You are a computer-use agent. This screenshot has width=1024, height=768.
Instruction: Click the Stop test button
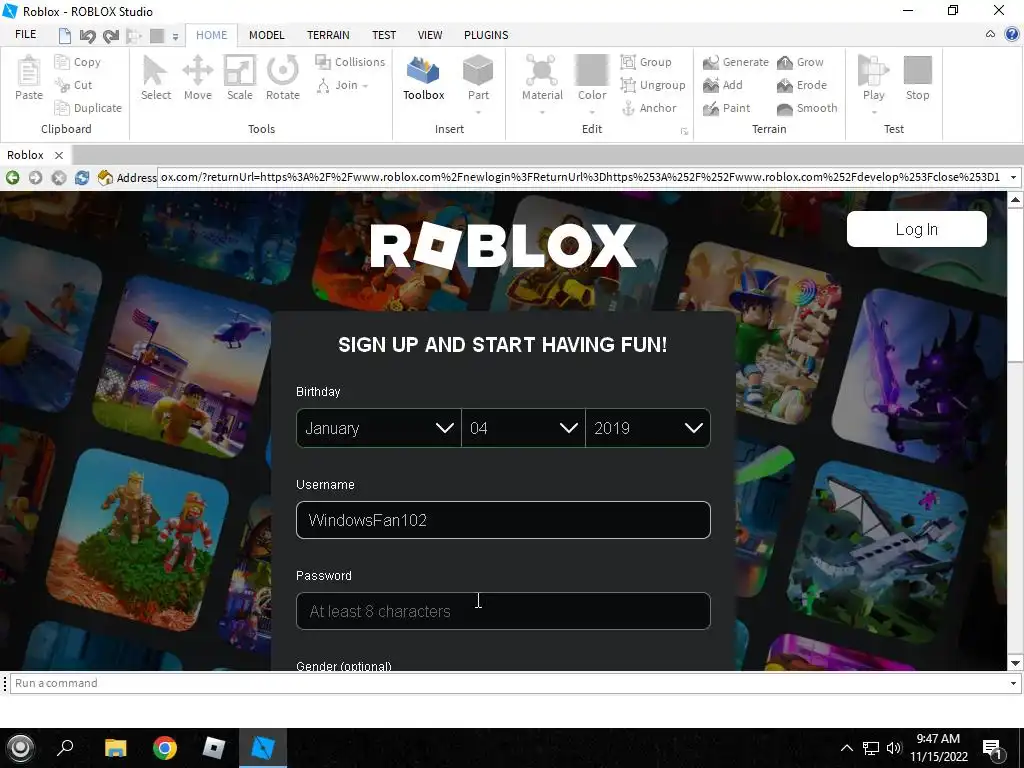point(918,78)
